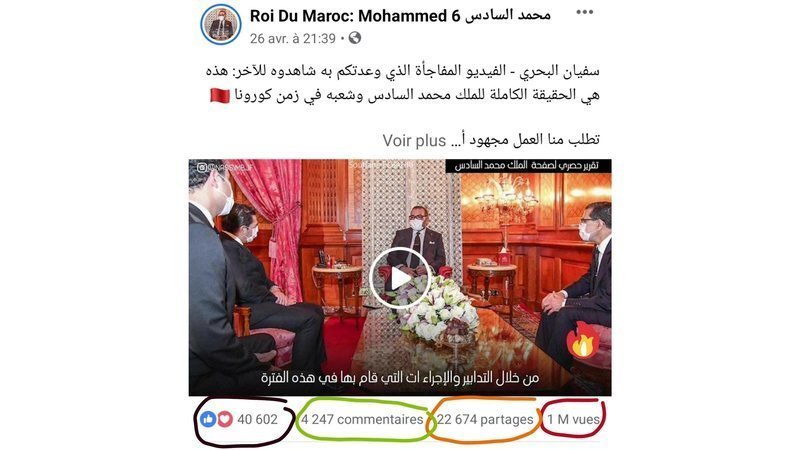Click the fire emoji sticker on the video
Screen dimensions: 800x450
pos(582,340)
